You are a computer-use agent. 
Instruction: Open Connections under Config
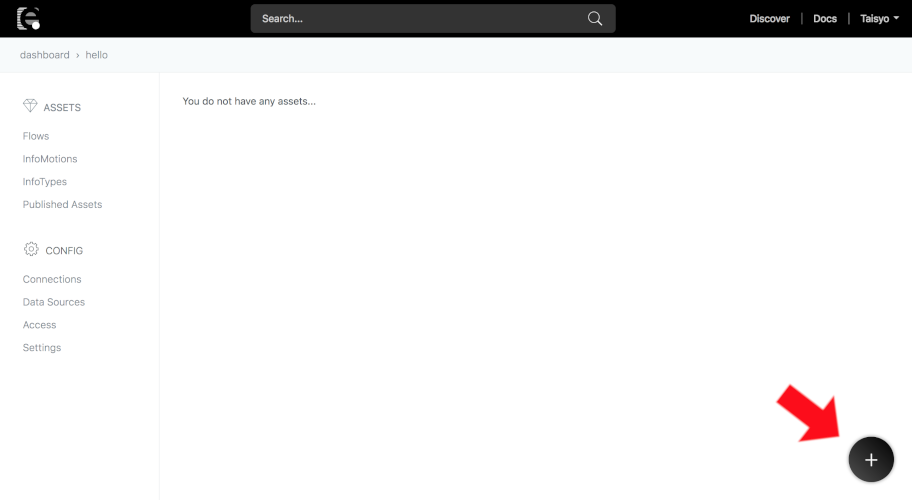[x=52, y=279]
